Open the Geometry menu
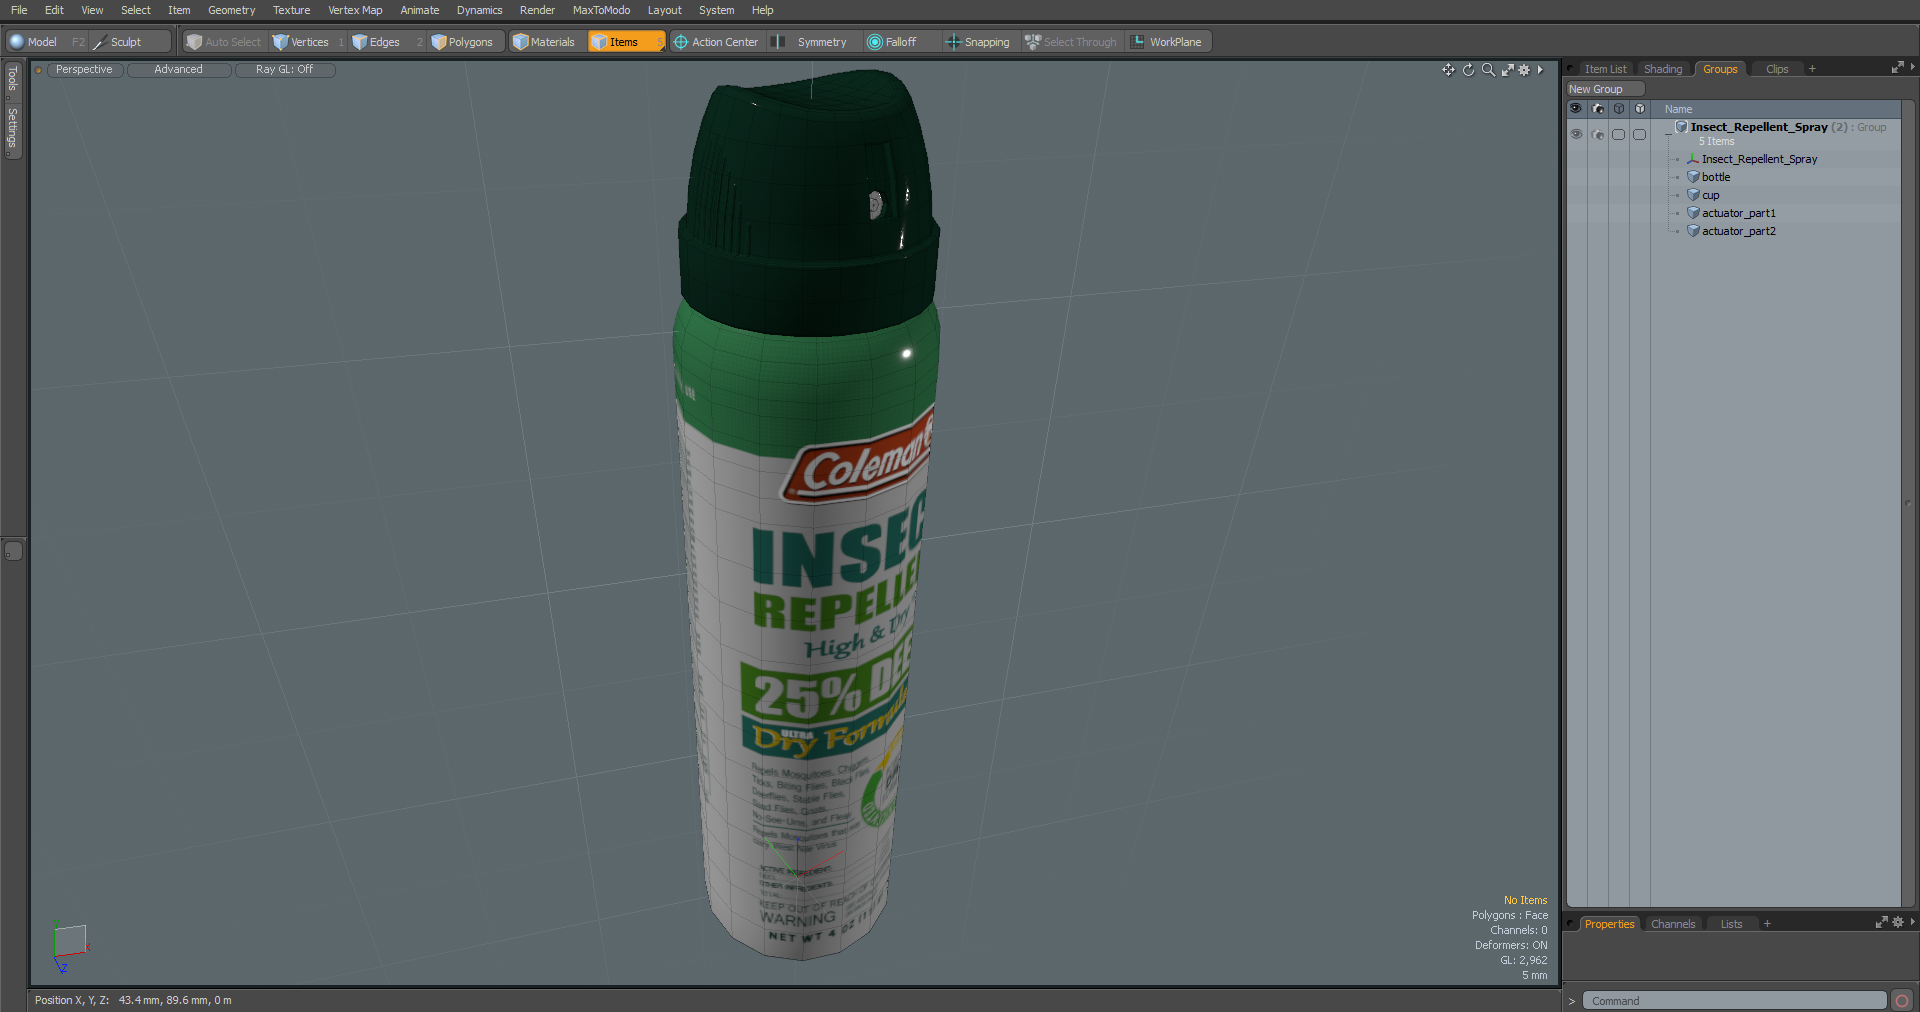 tap(231, 10)
